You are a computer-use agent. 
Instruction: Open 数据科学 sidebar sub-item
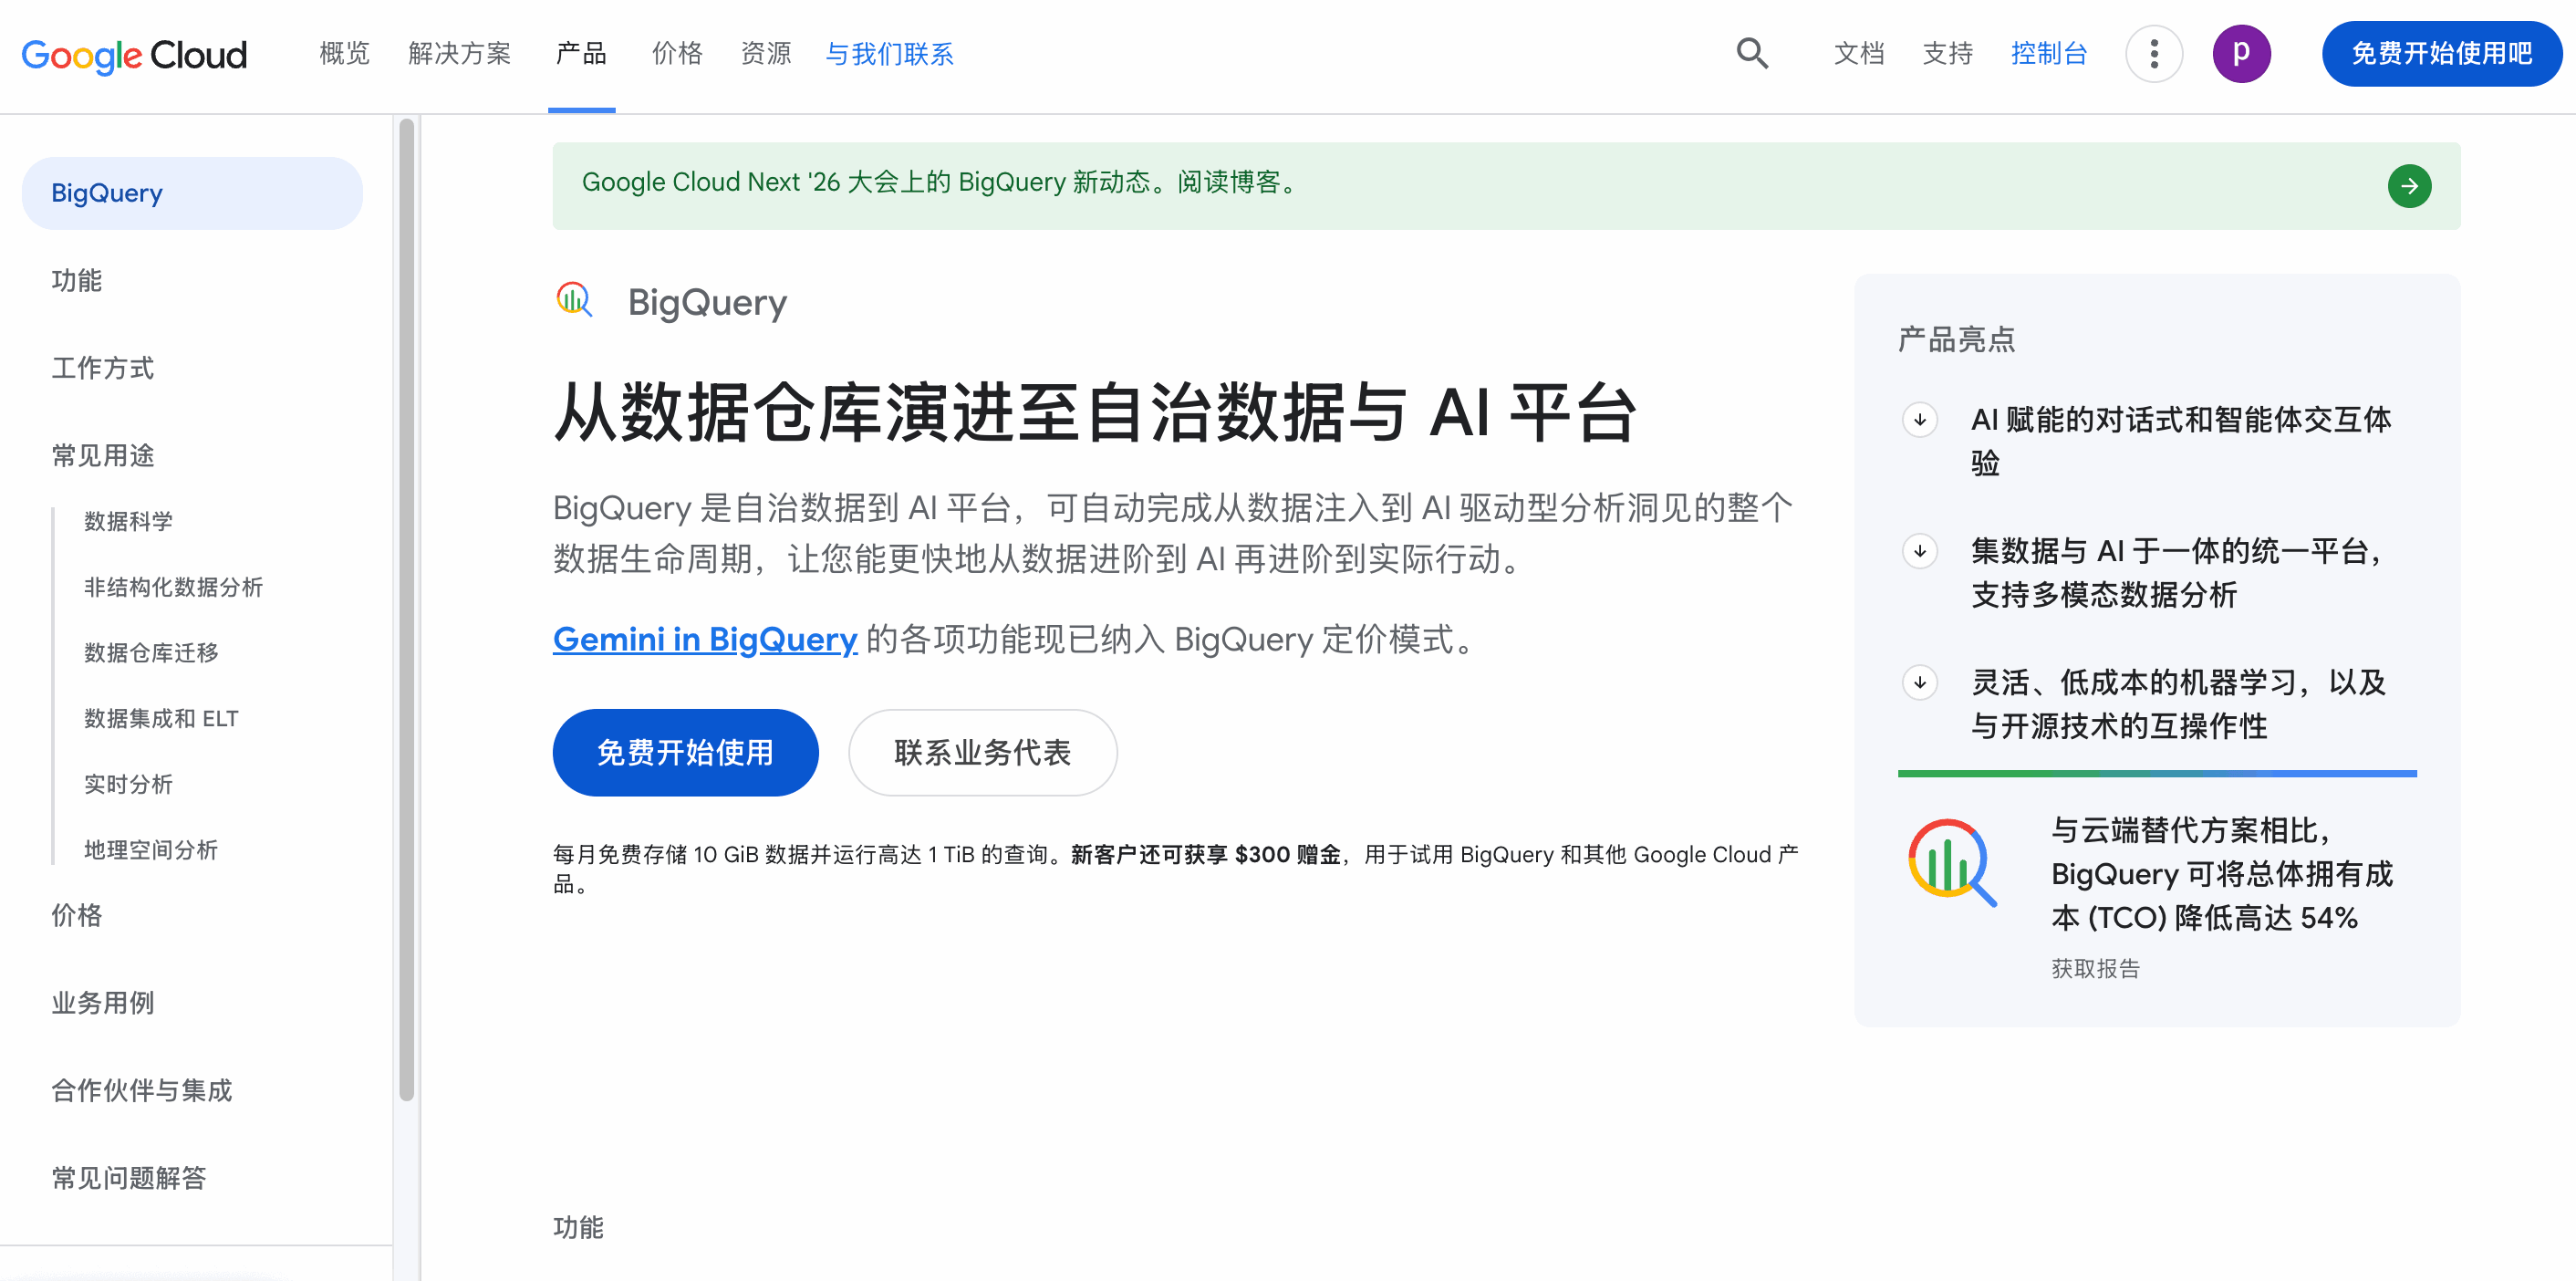pos(128,522)
